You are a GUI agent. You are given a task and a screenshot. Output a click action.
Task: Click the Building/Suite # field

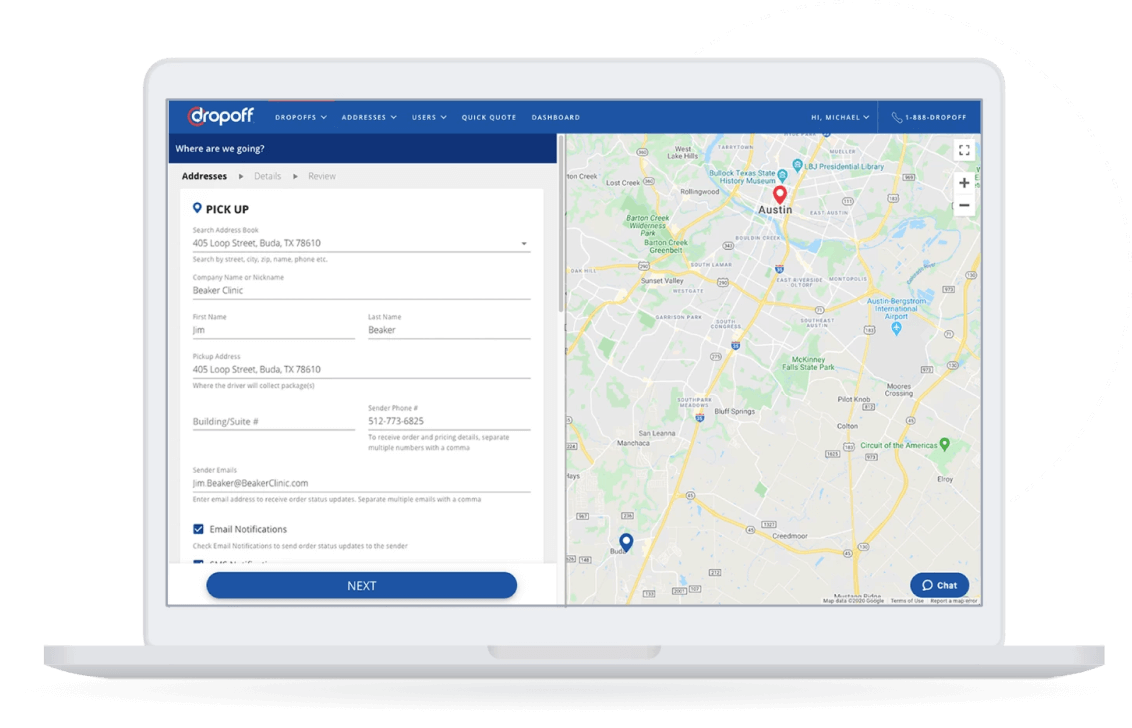(x=273, y=422)
